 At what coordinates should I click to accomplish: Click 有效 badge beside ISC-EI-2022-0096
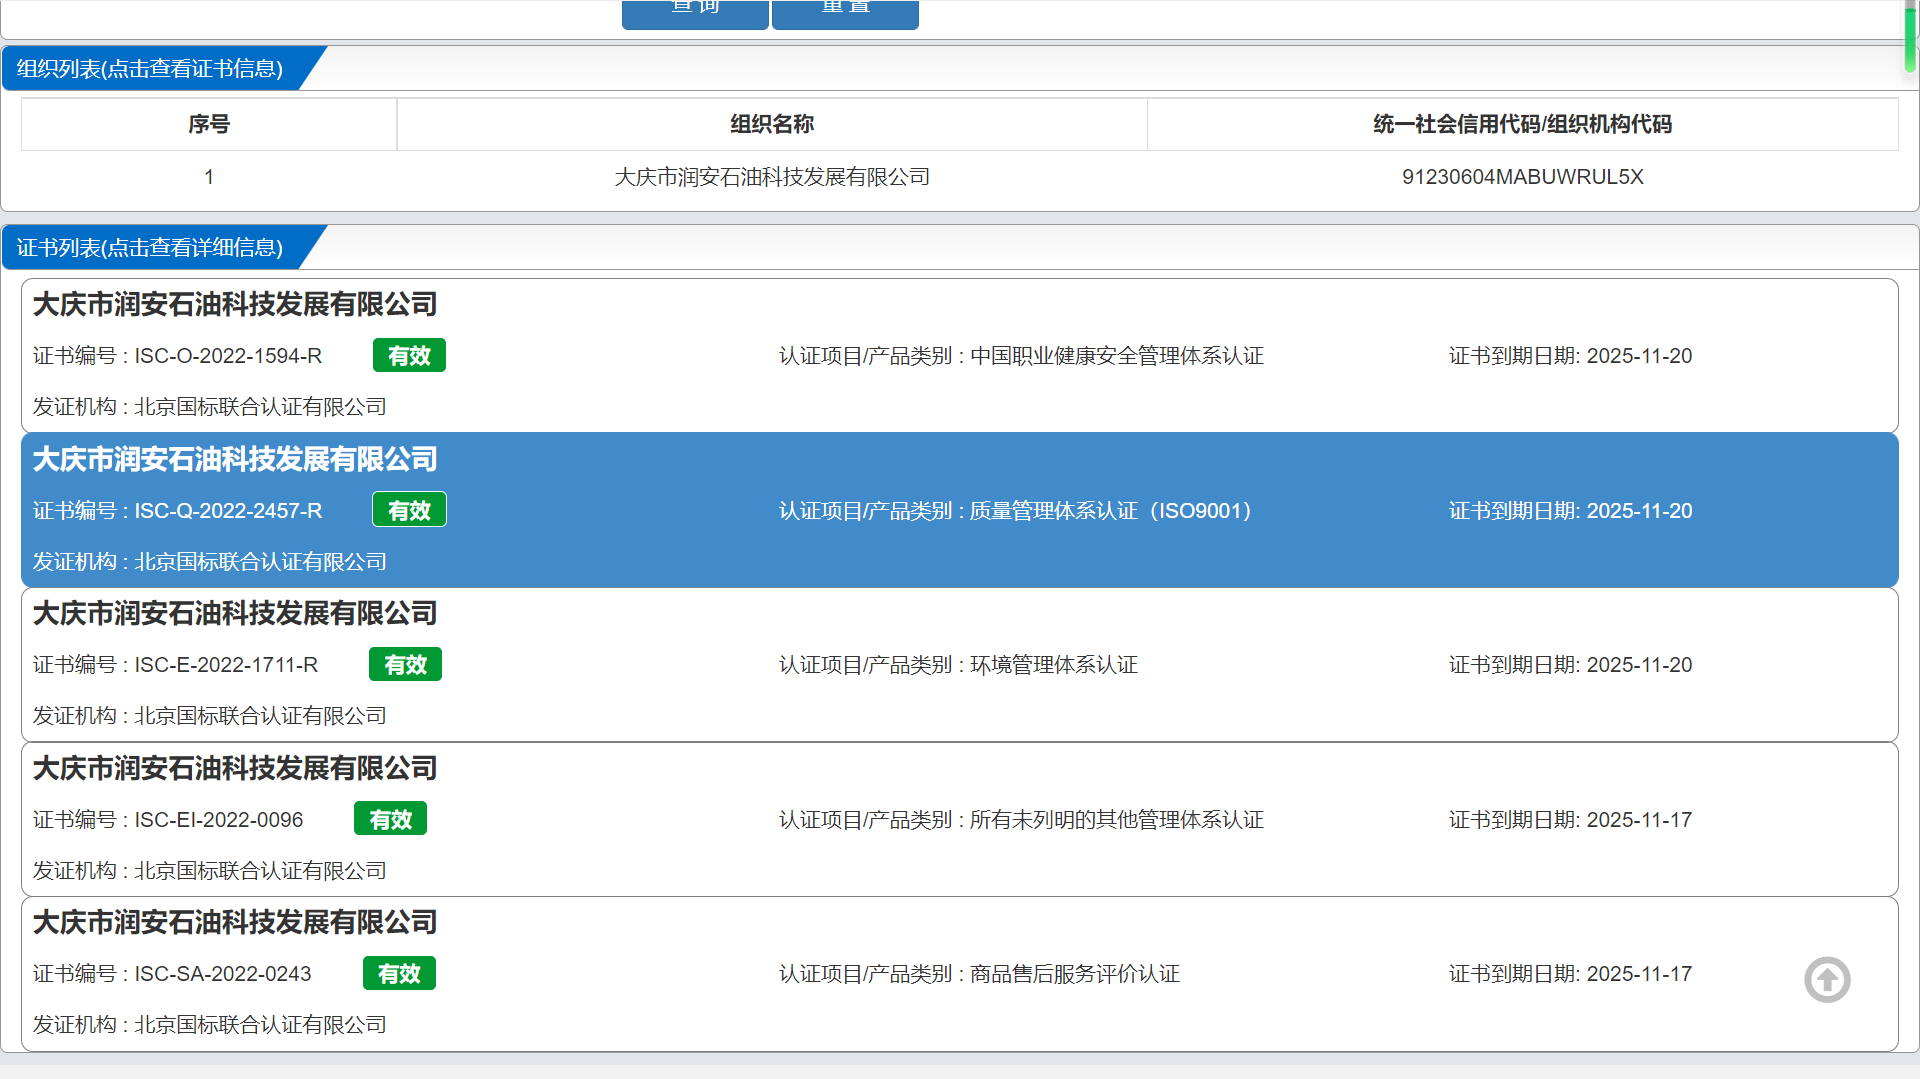[390, 819]
